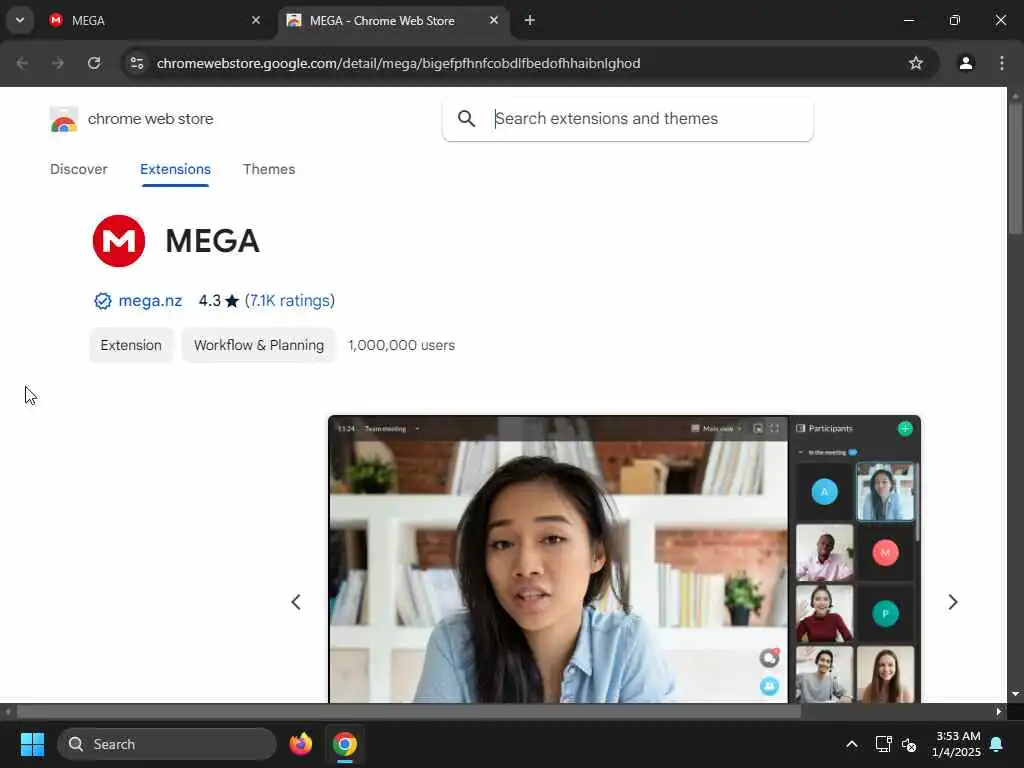Screen dimensions: 1024x768
Task: Go forward to the next page
Action: click(x=58, y=63)
